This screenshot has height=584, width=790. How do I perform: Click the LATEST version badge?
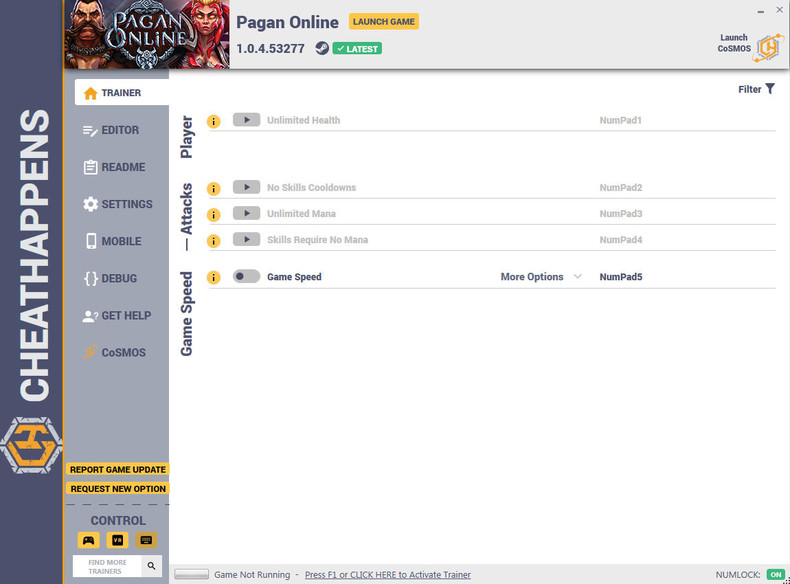[x=357, y=49]
